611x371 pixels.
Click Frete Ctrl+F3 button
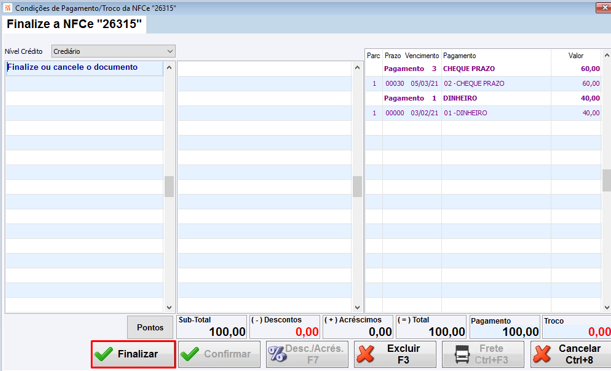(483, 354)
